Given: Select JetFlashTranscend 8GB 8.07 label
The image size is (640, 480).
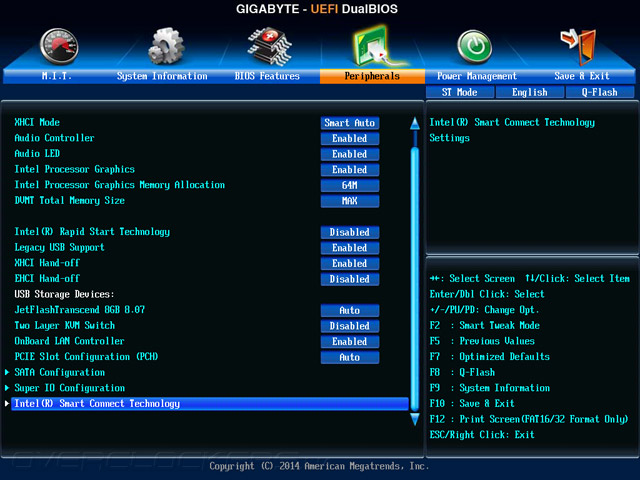Looking at the screenshot, I should tap(80, 310).
